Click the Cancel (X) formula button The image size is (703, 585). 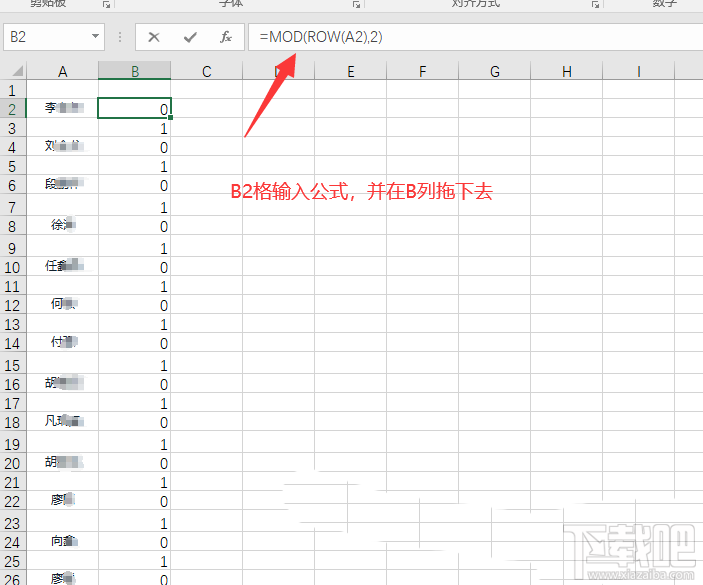pos(154,37)
